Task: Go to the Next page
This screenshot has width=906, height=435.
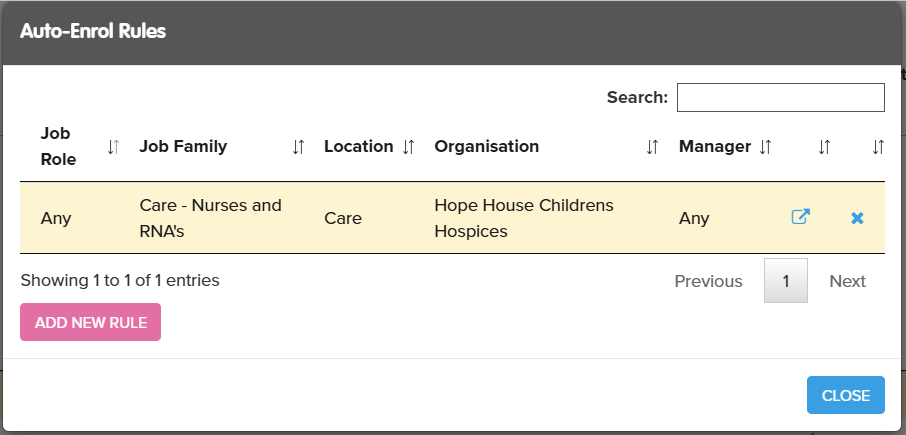Action: (847, 281)
